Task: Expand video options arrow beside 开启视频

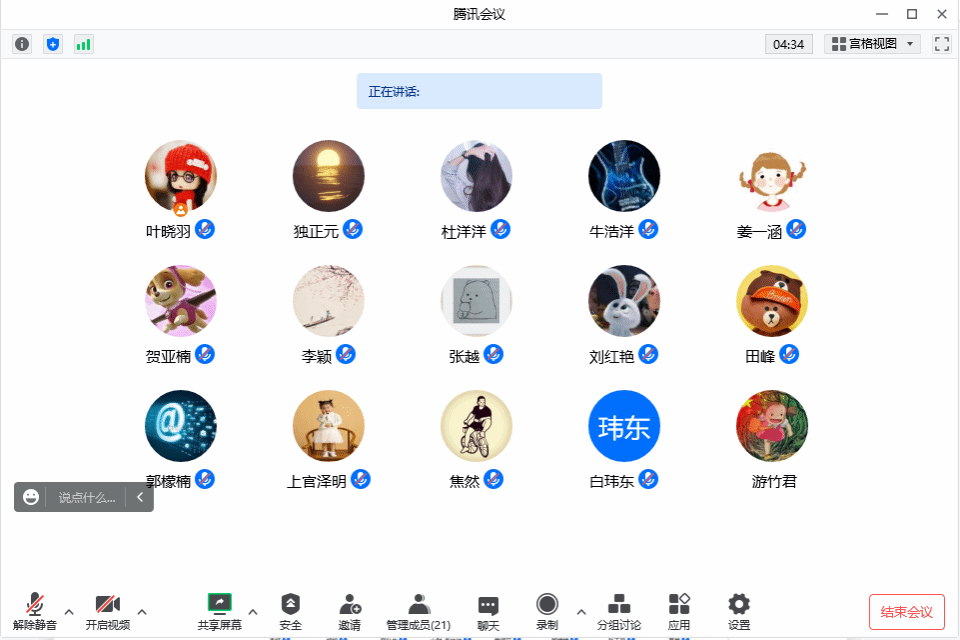Action: (142, 611)
